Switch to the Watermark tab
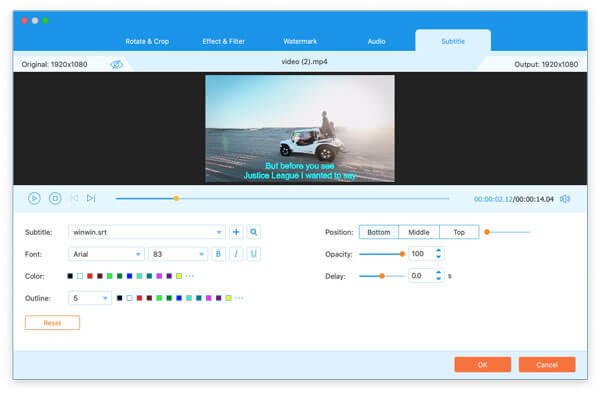 (x=300, y=41)
